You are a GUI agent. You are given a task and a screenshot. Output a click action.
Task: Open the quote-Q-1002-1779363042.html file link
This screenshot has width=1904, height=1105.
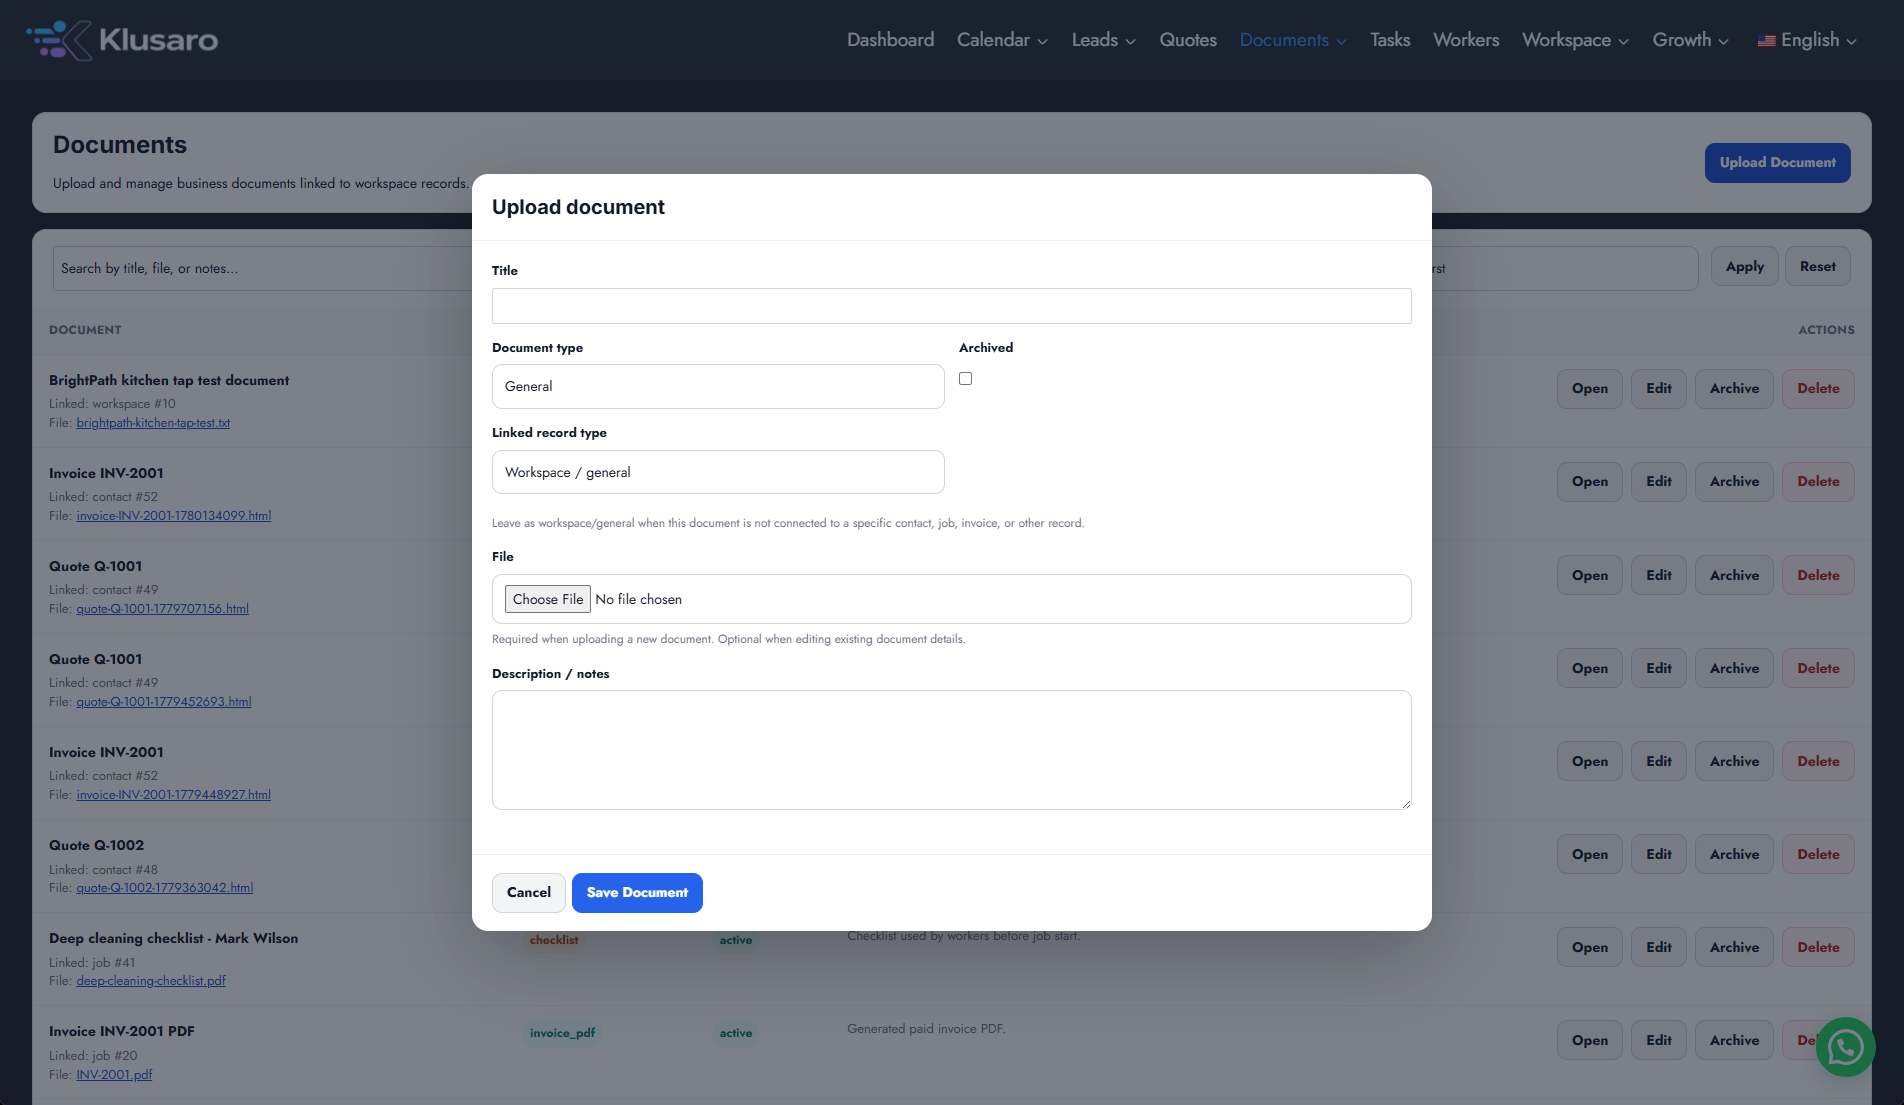(x=165, y=888)
